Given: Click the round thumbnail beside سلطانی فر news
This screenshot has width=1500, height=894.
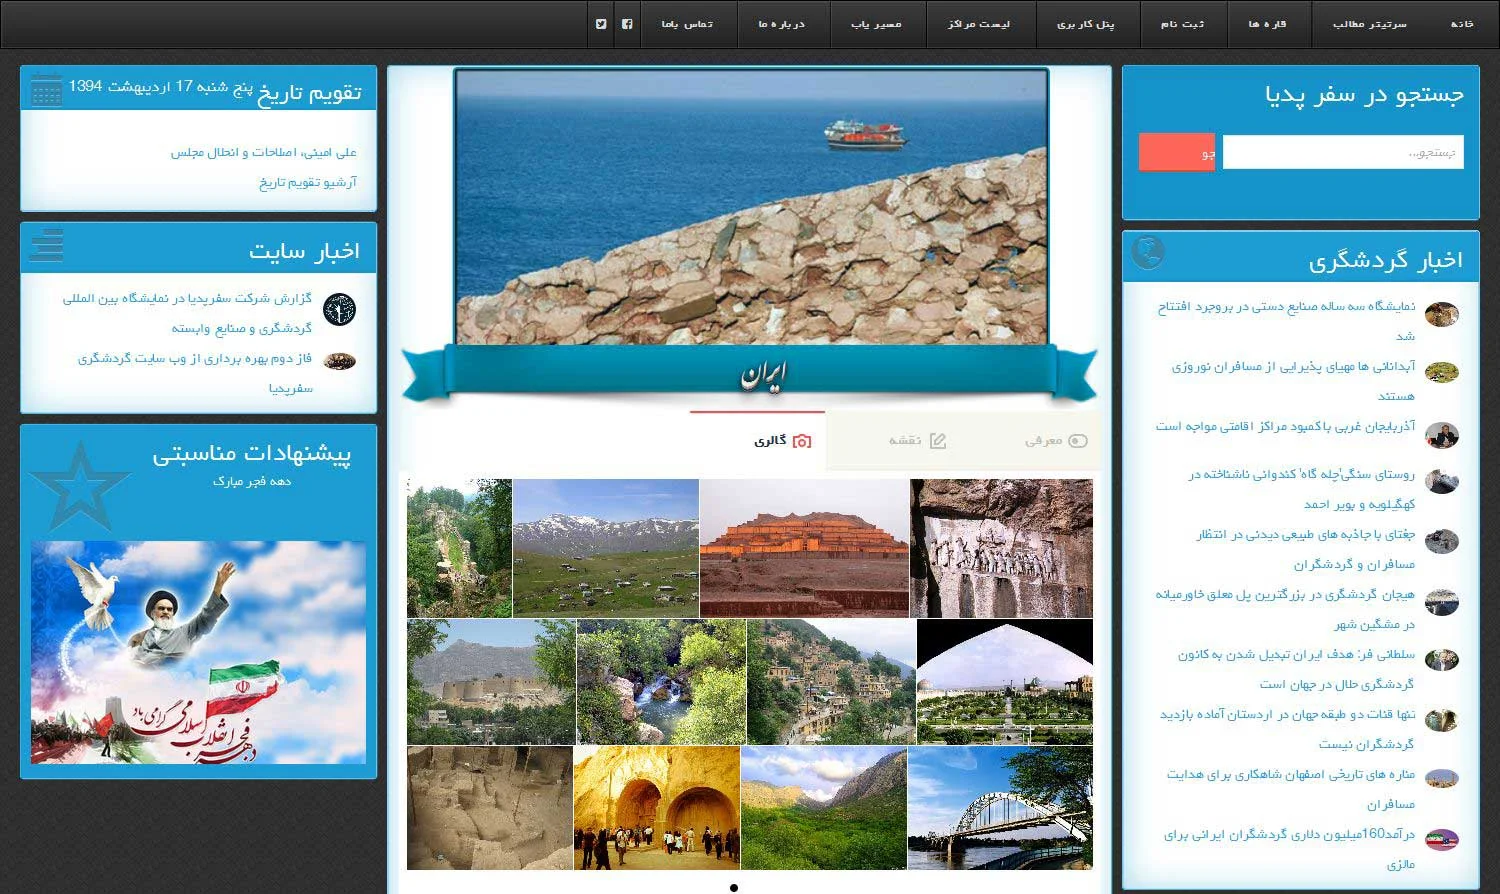Looking at the screenshot, I should pos(1441,660).
